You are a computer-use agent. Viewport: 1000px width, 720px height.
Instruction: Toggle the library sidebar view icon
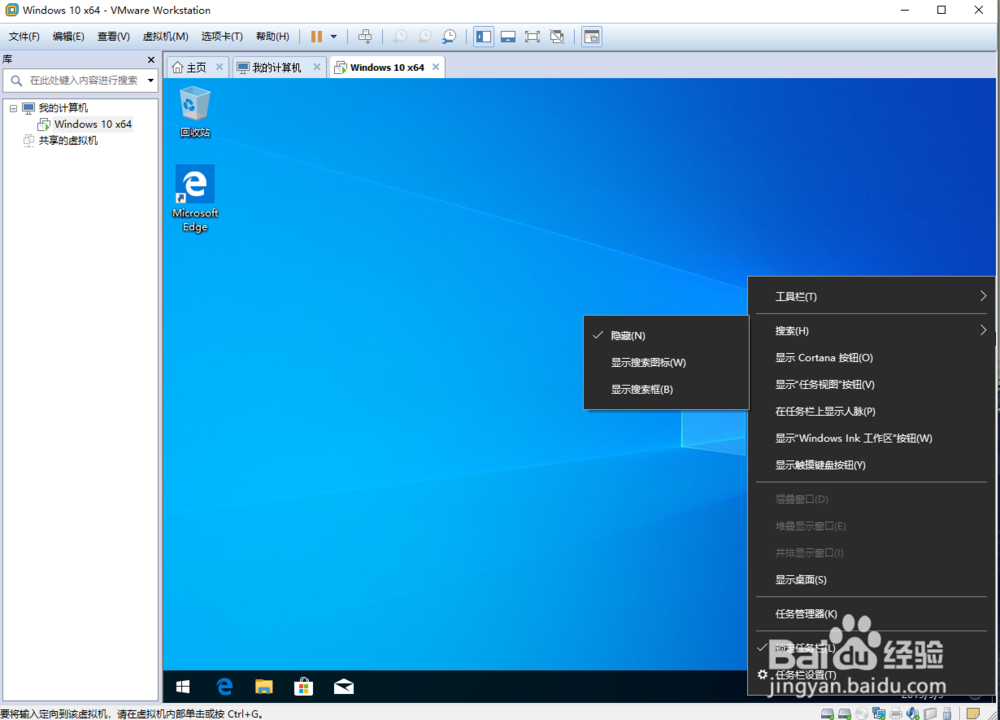pos(483,36)
